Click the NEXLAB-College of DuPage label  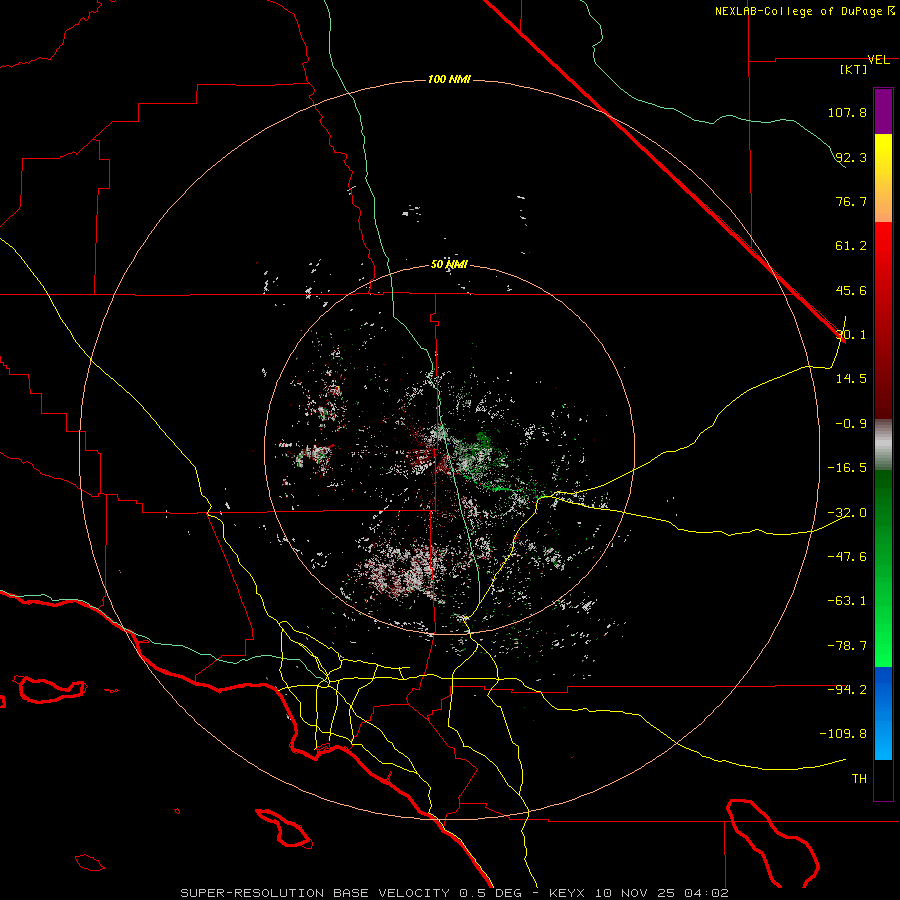pyautogui.click(x=799, y=11)
